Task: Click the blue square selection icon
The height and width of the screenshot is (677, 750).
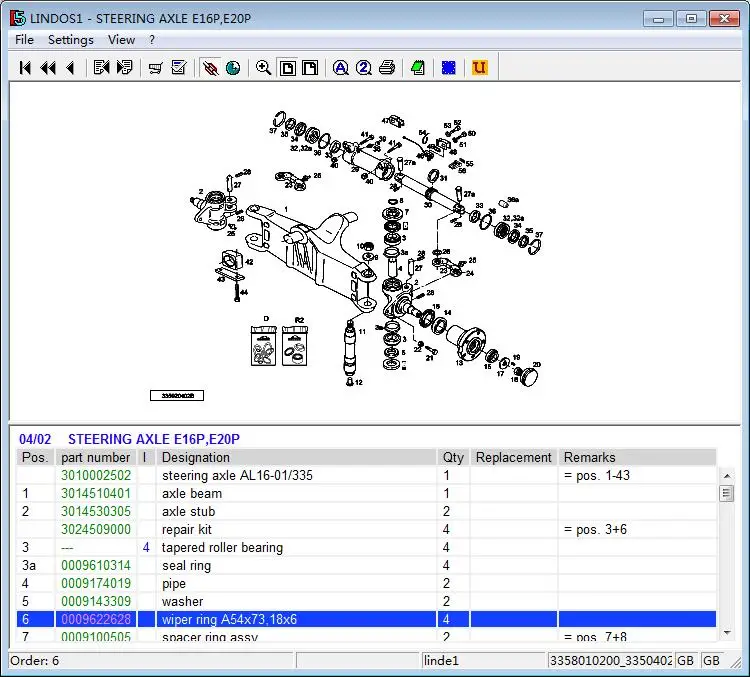Action: pyautogui.click(x=449, y=68)
